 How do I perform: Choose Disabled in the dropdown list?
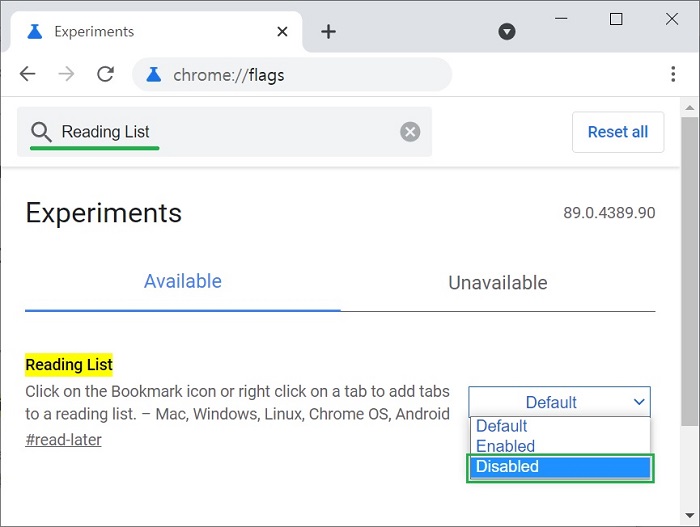560,467
